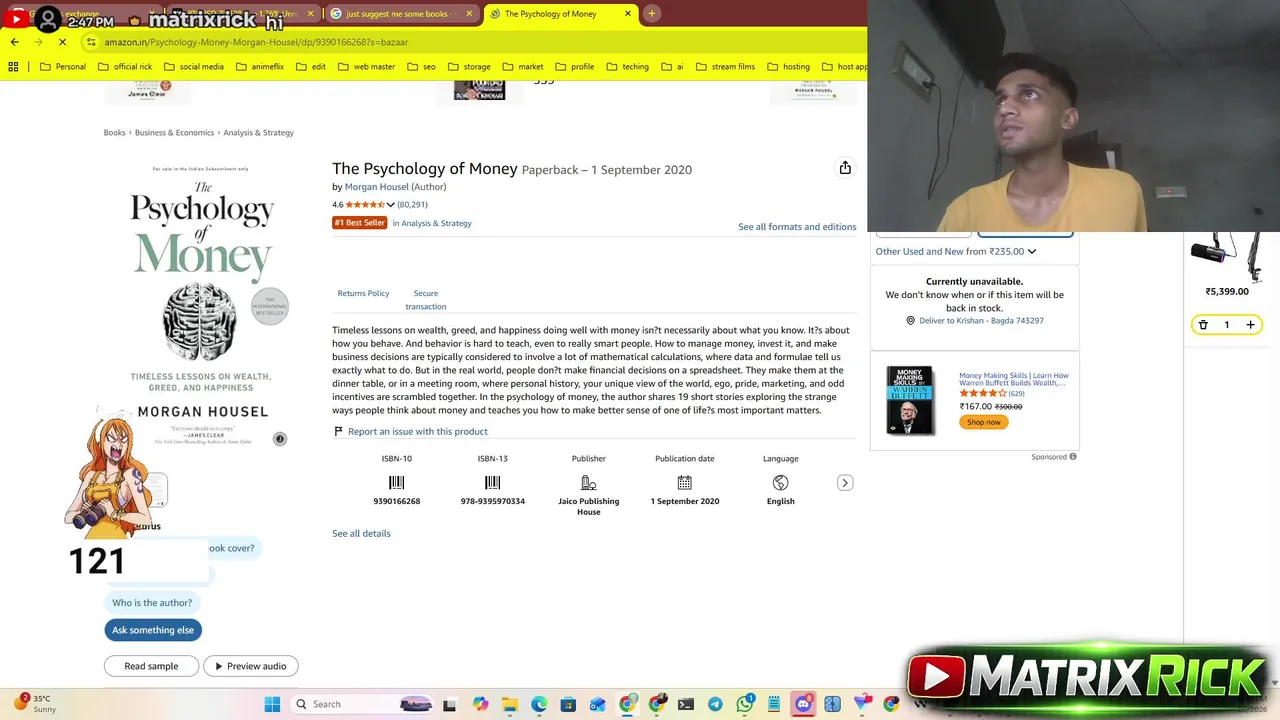Click the ISBN-13 barcode icon
The height and width of the screenshot is (720, 1280).
[492, 483]
